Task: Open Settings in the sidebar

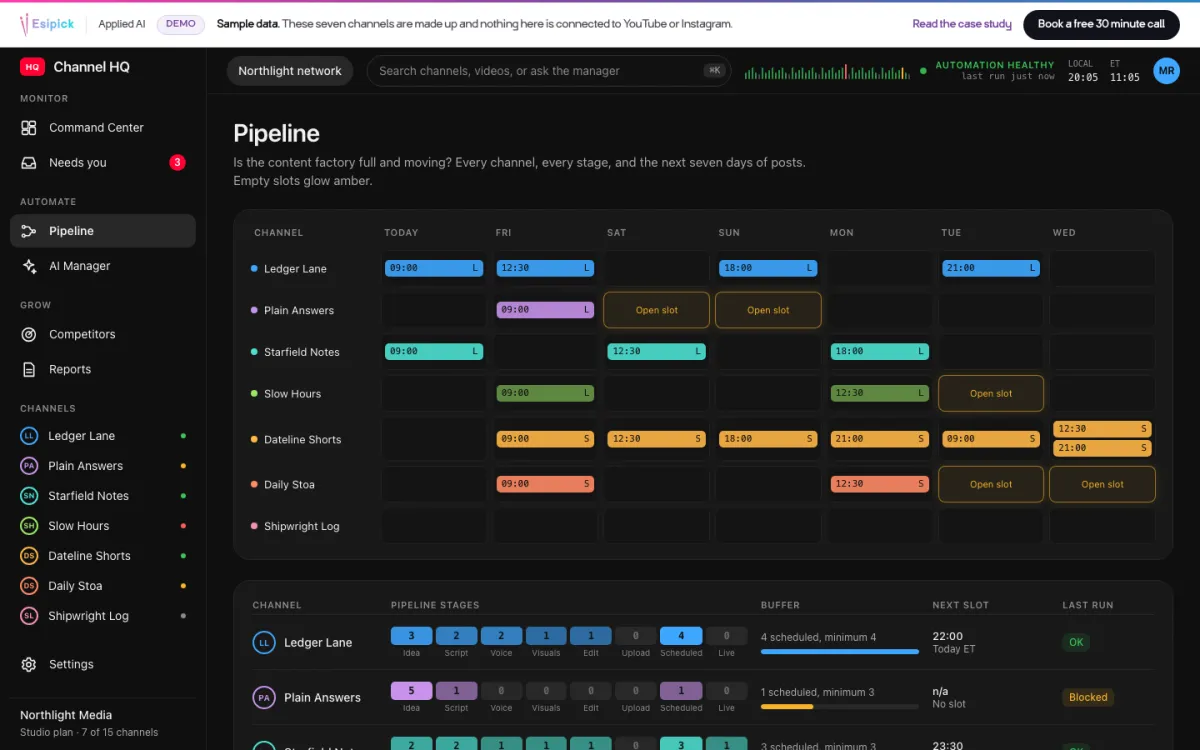Action: click(103, 664)
